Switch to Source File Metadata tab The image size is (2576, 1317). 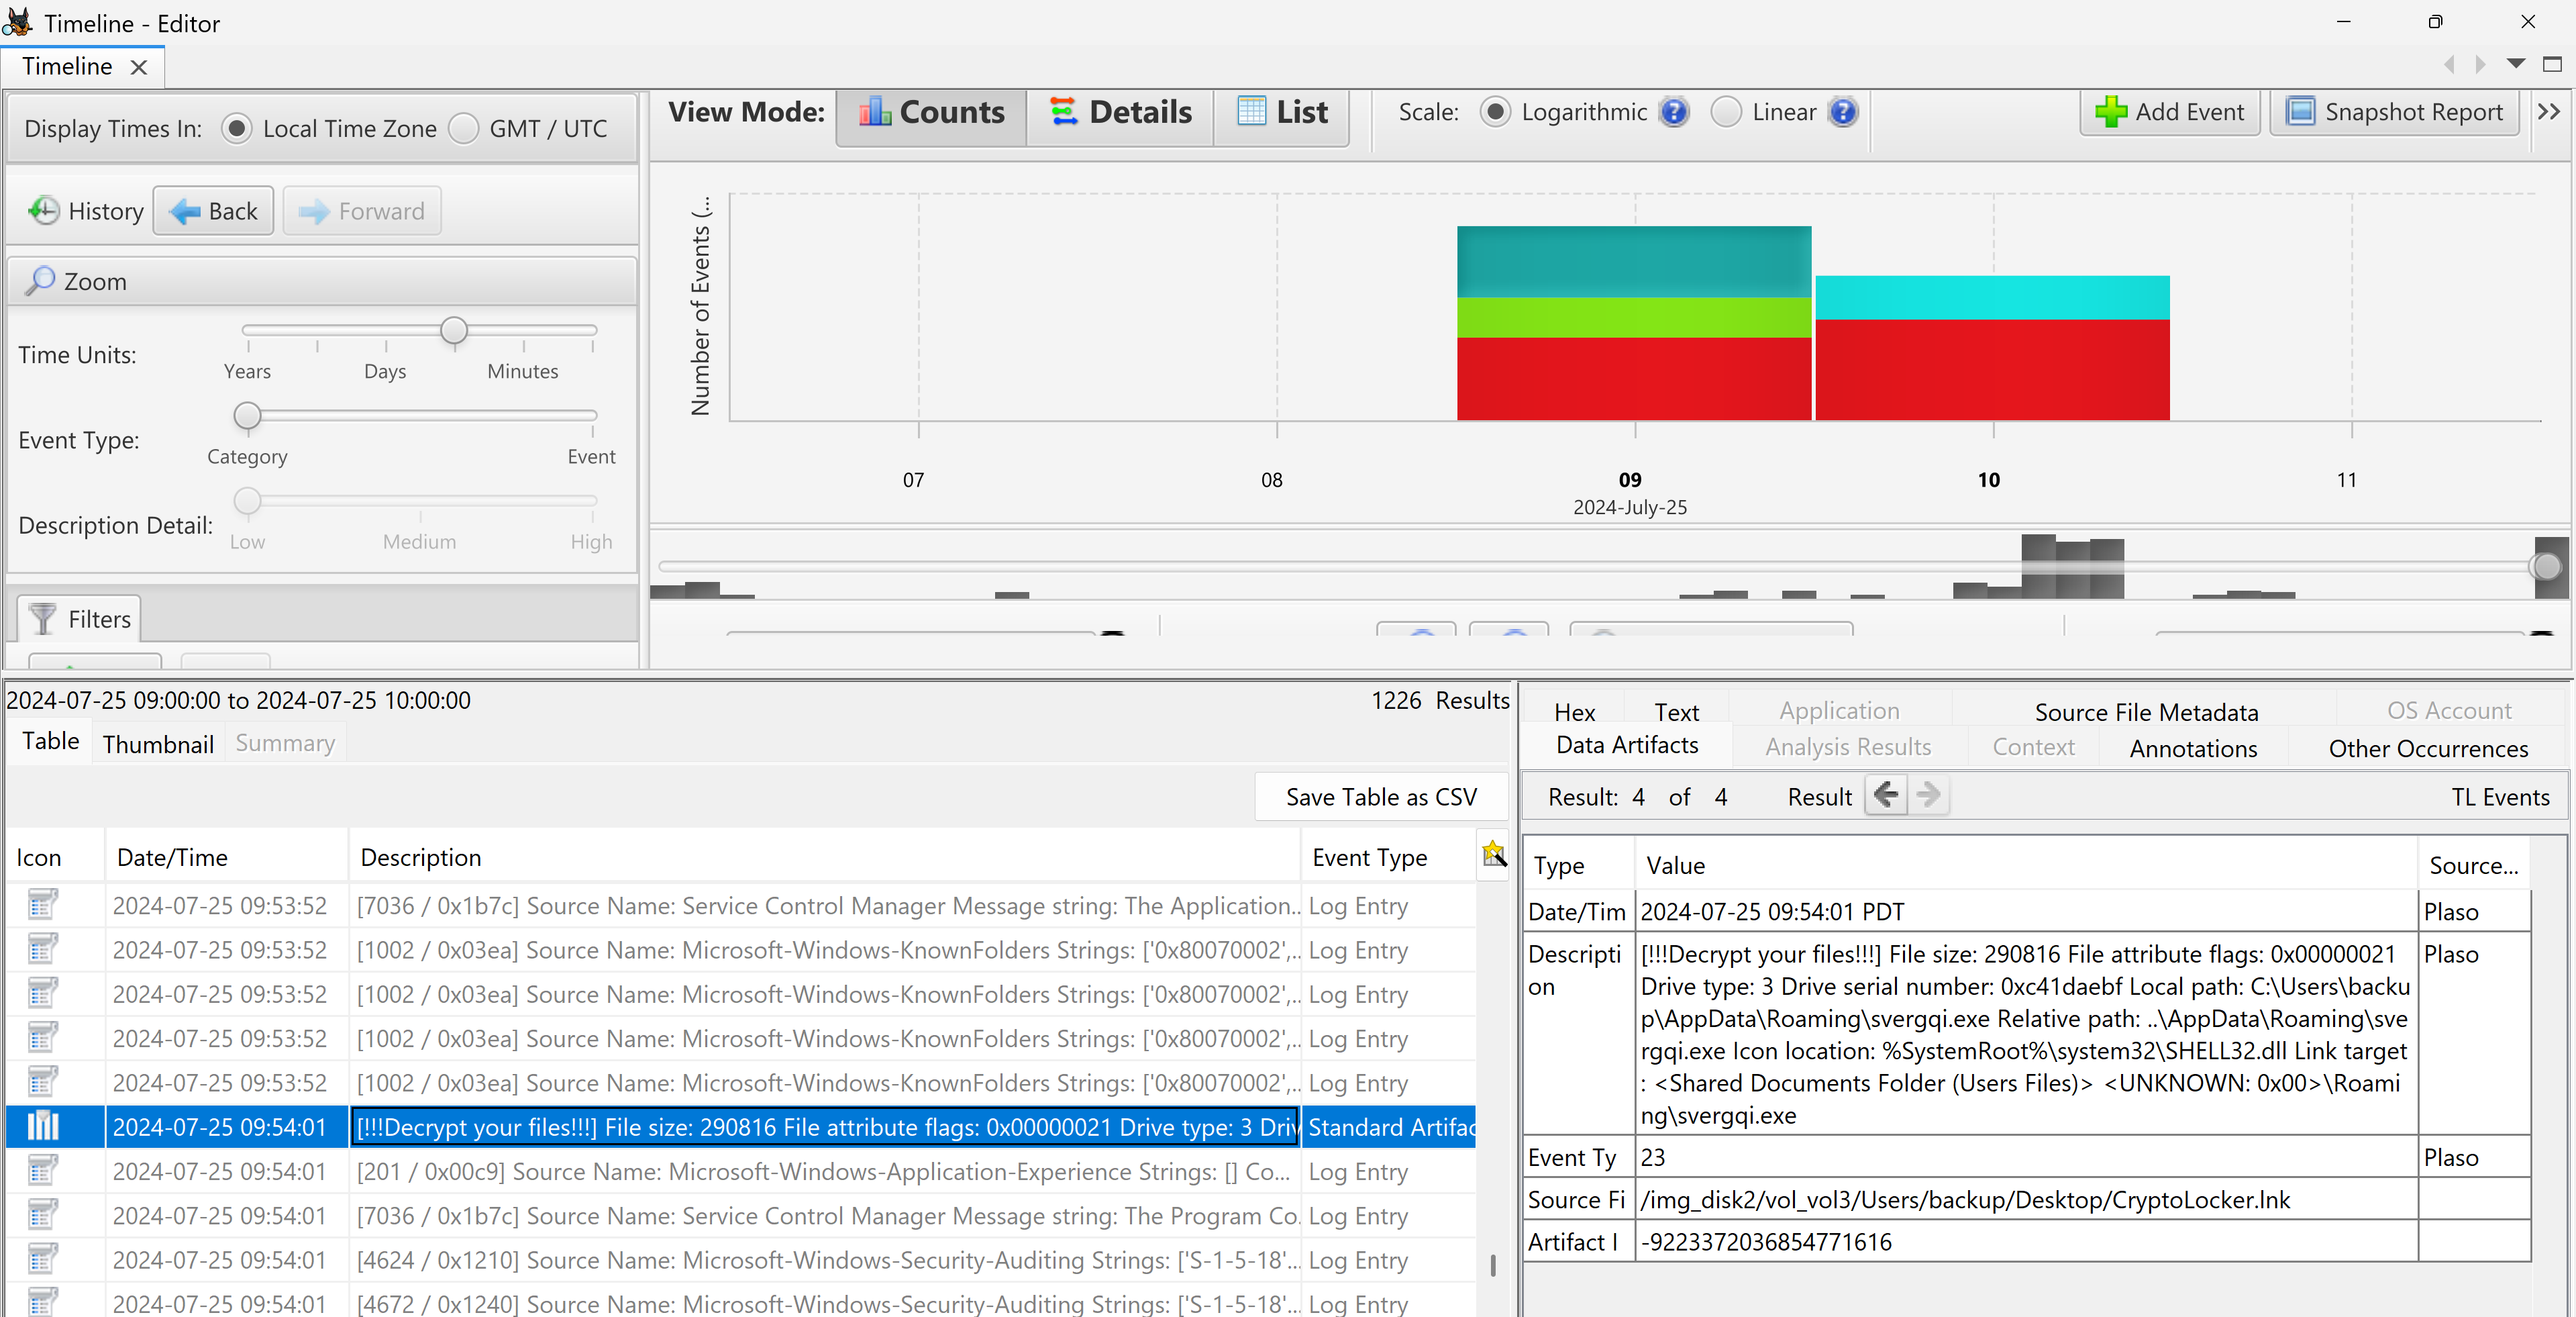click(2146, 712)
